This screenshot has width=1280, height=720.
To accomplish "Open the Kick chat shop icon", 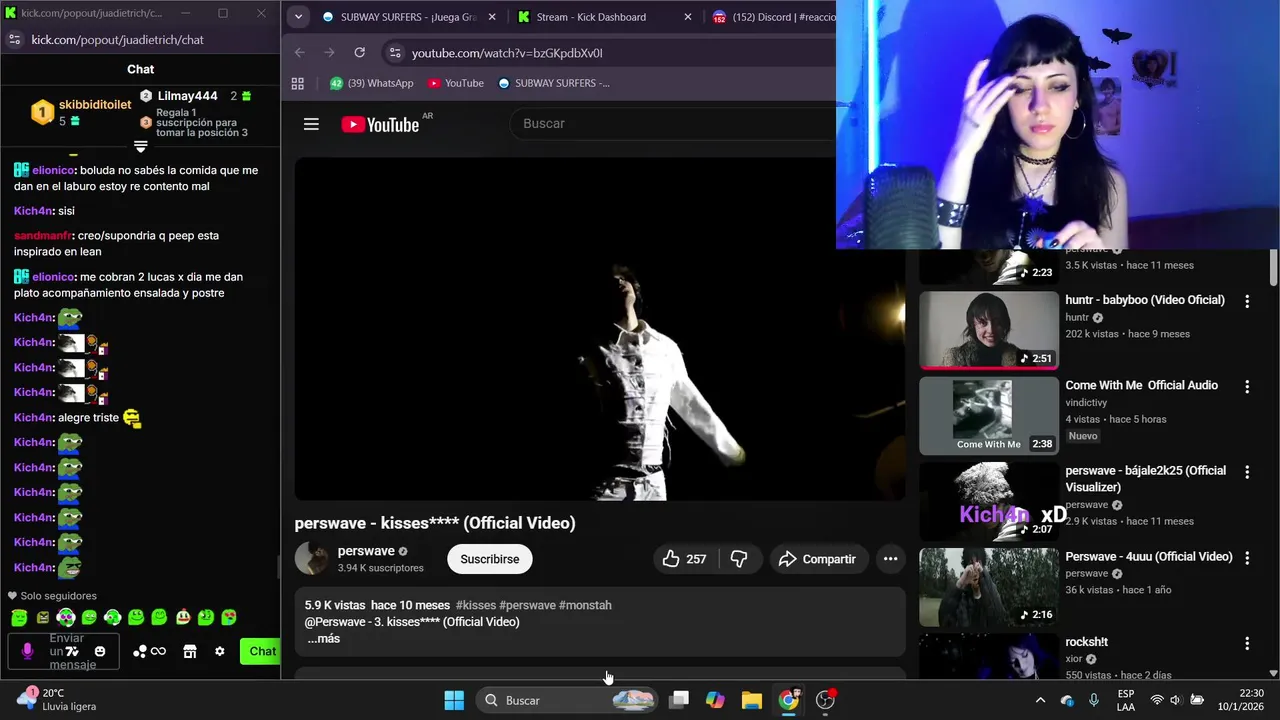I will tap(190, 651).
